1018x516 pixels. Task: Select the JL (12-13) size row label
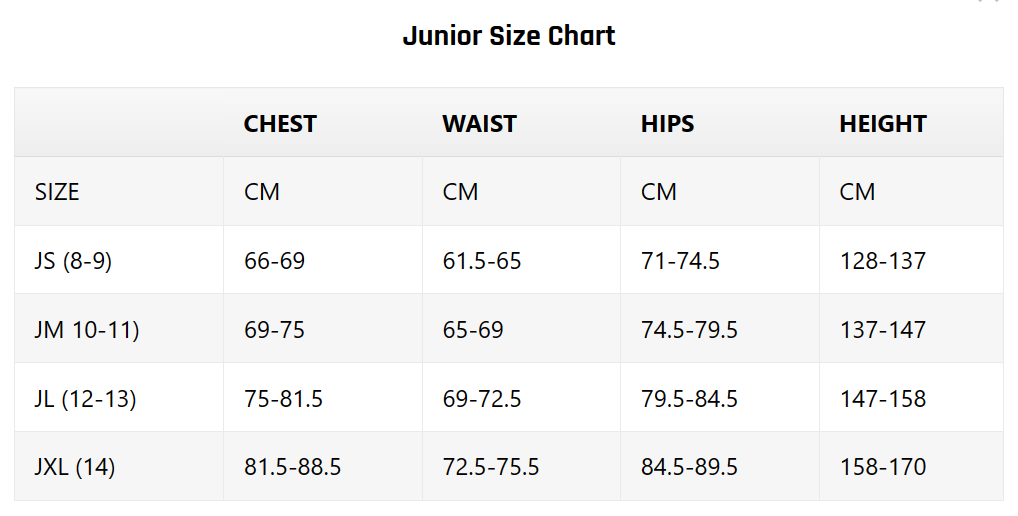tap(86, 399)
